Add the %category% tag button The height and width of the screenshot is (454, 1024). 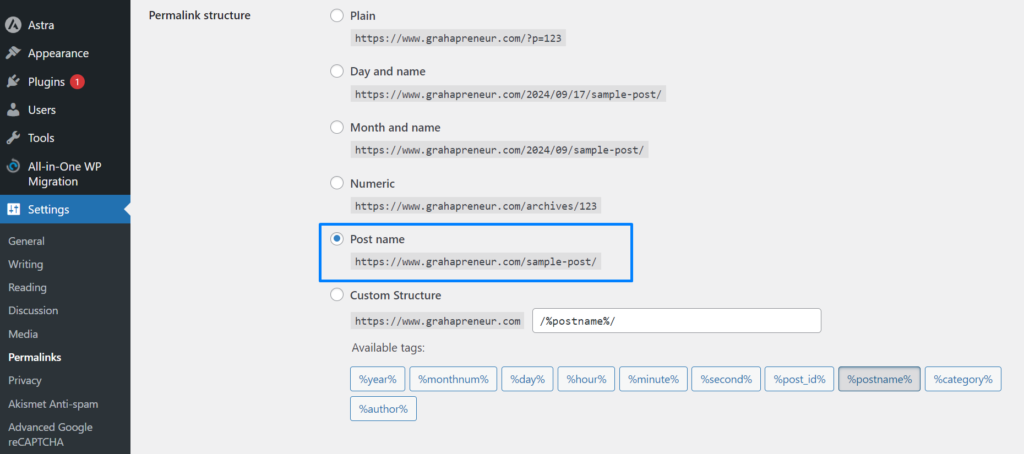tap(963, 379)
